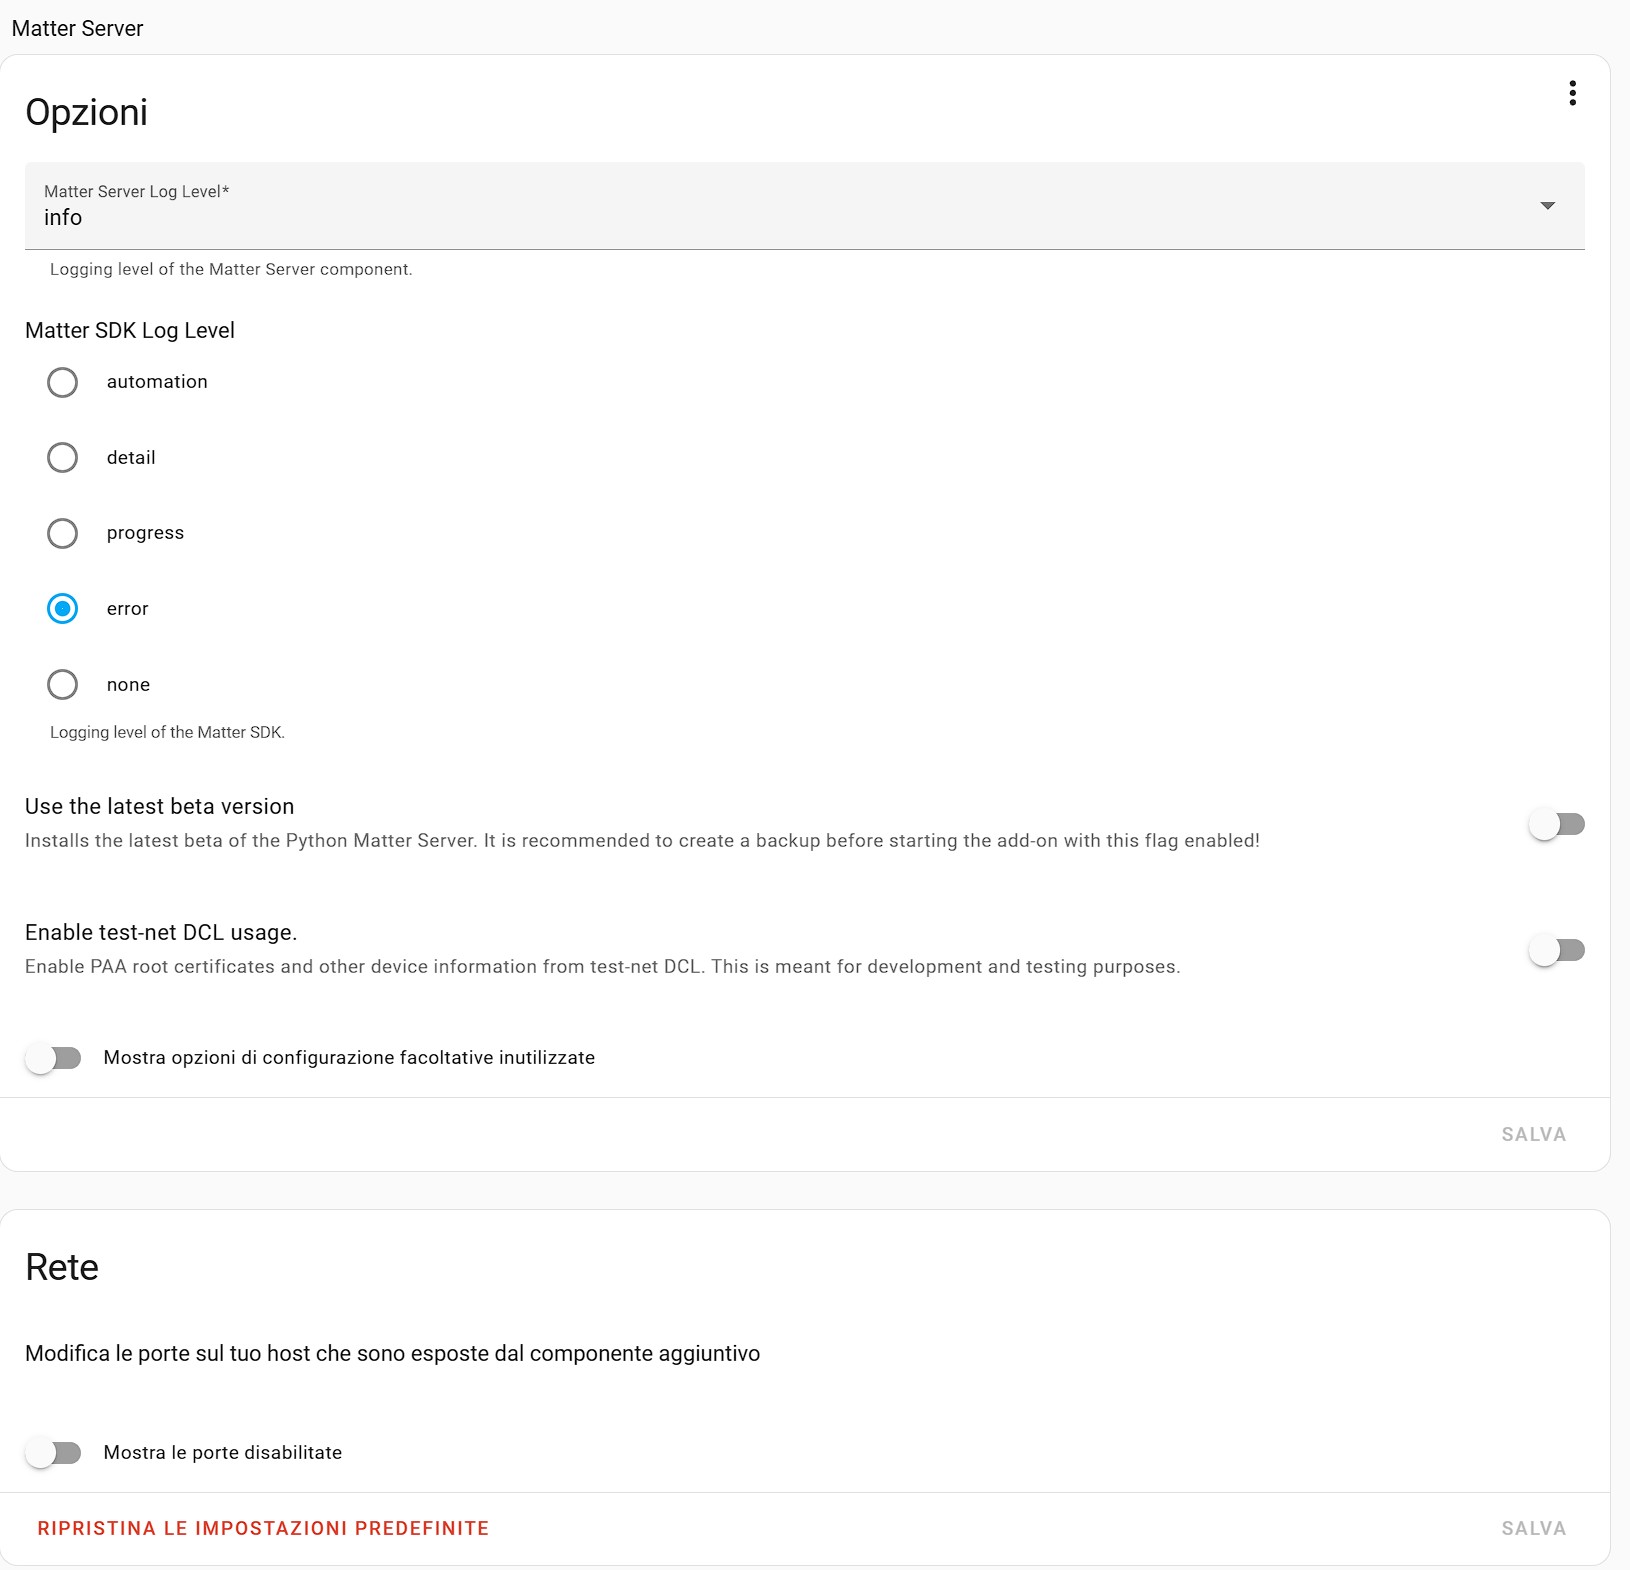Toggle Mostra le porte disabilitate

coord(53,1453)
